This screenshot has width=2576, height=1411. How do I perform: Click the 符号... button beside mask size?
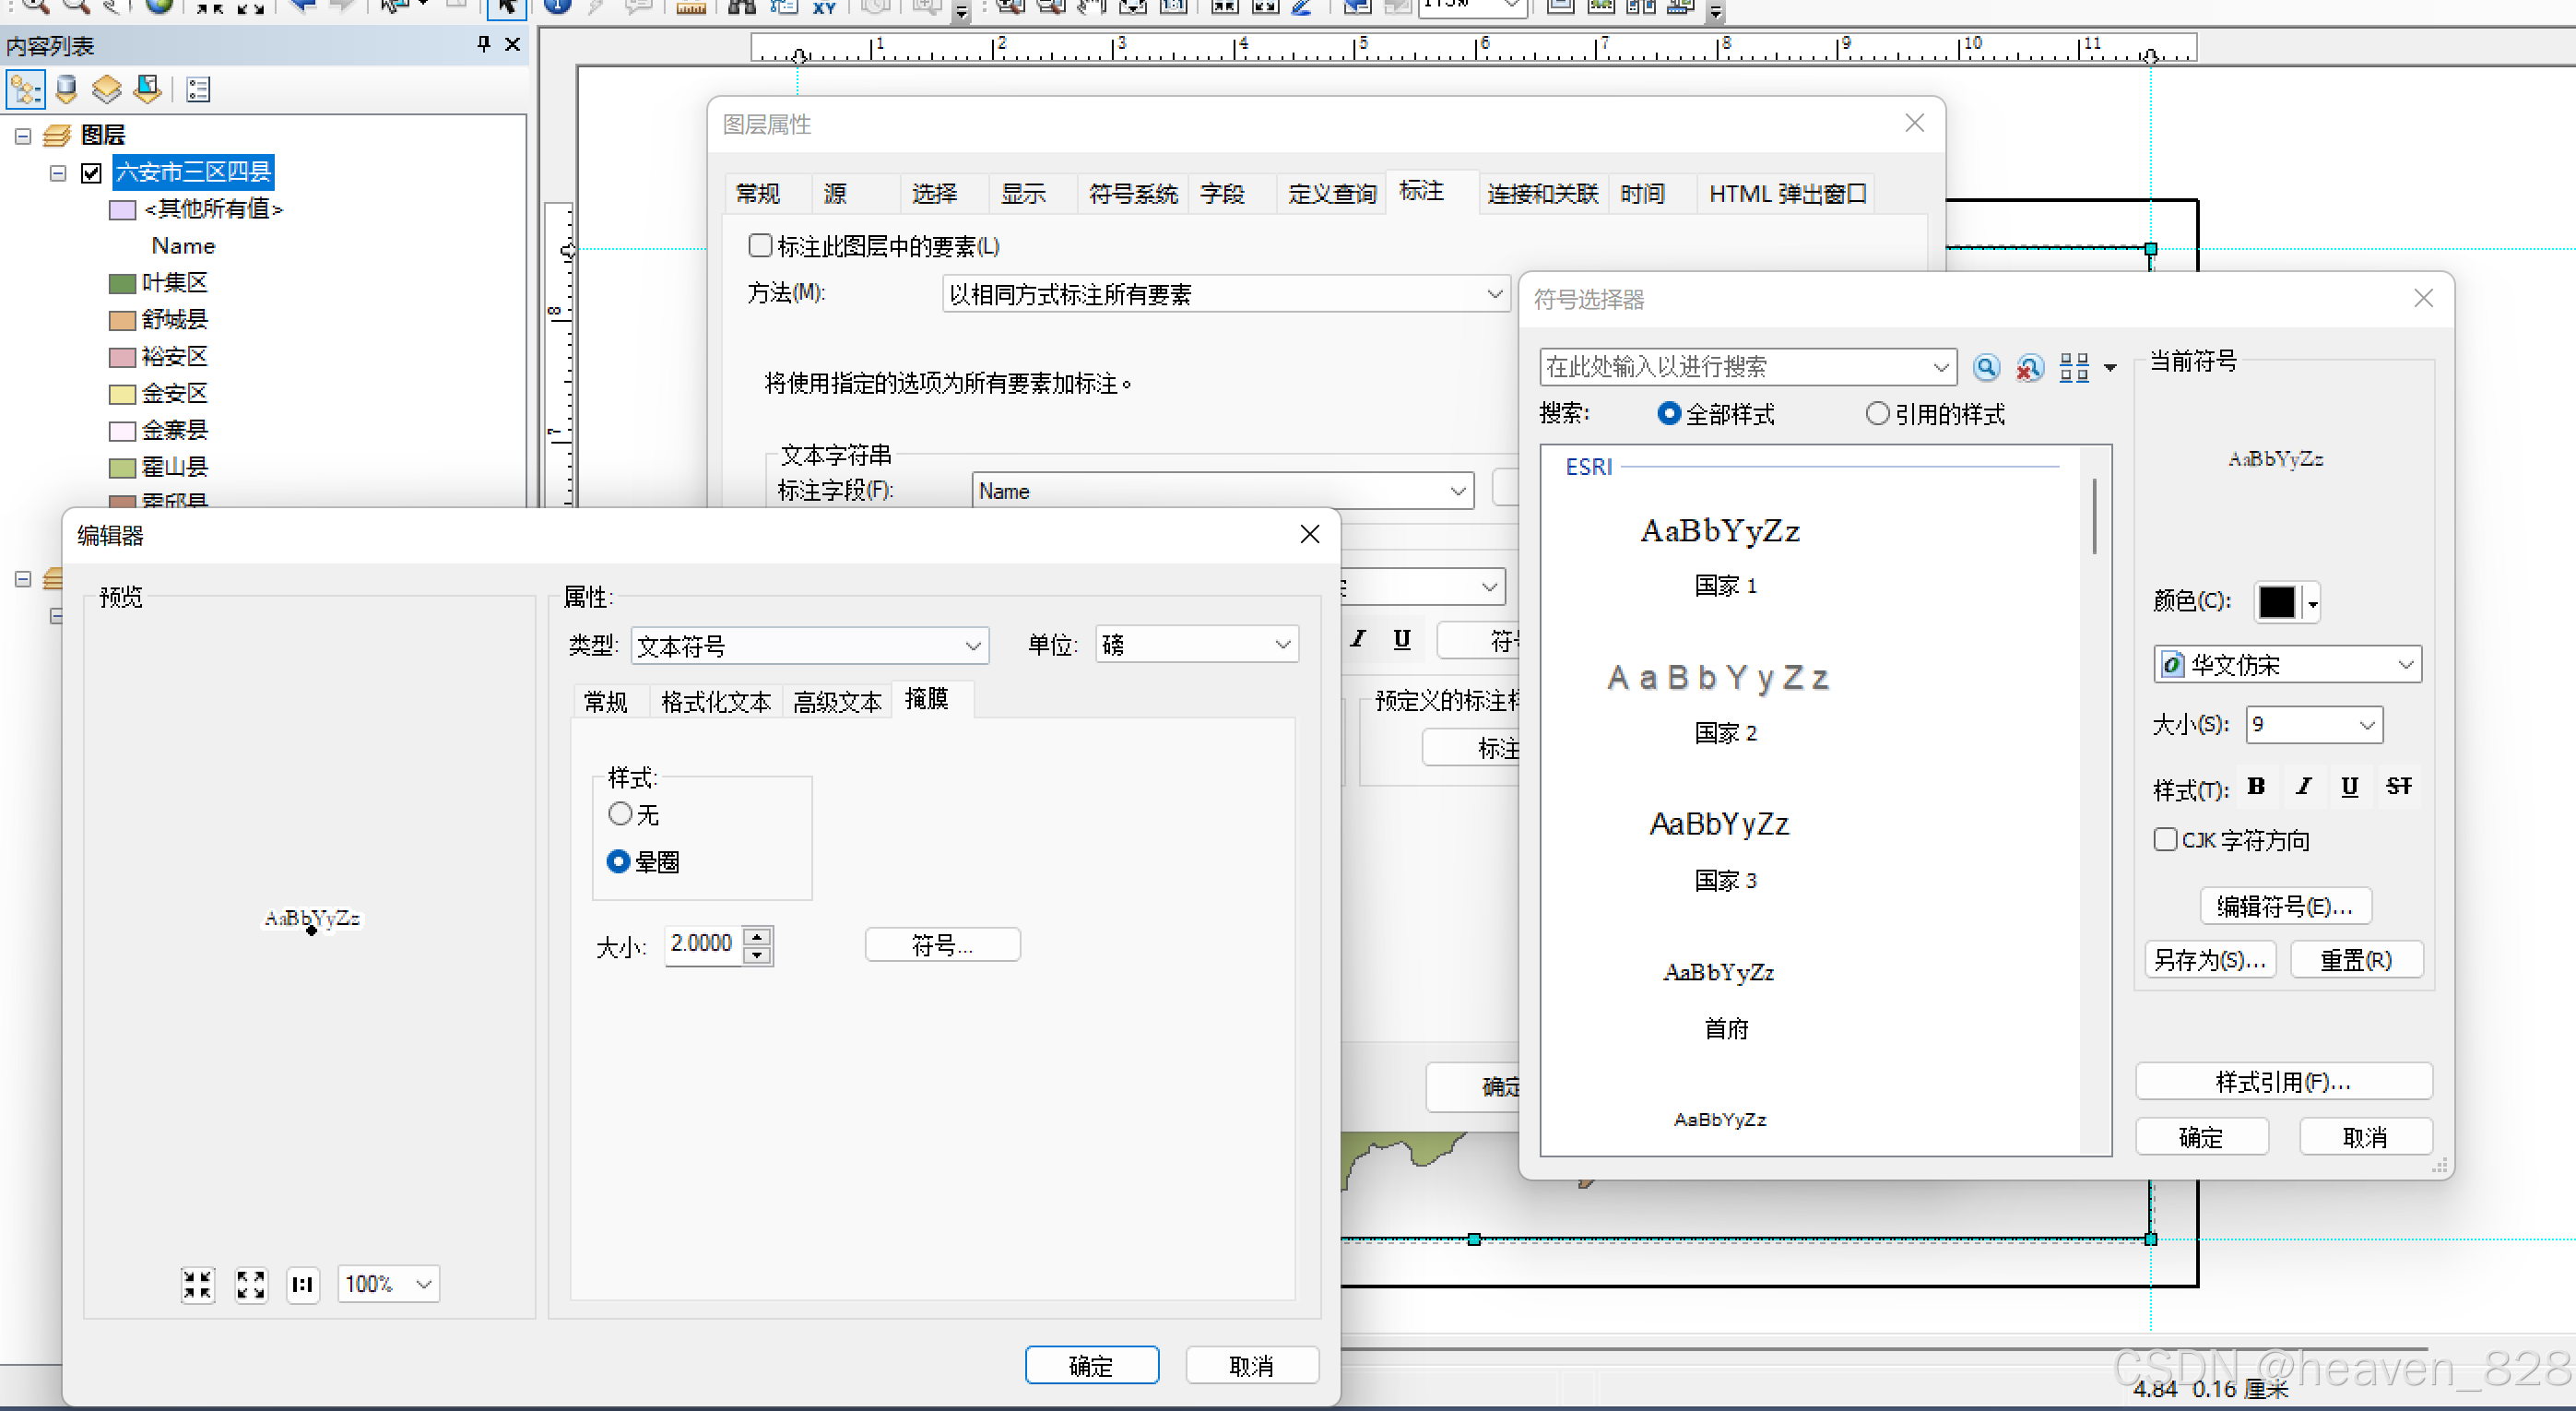(x=942, y=945)
